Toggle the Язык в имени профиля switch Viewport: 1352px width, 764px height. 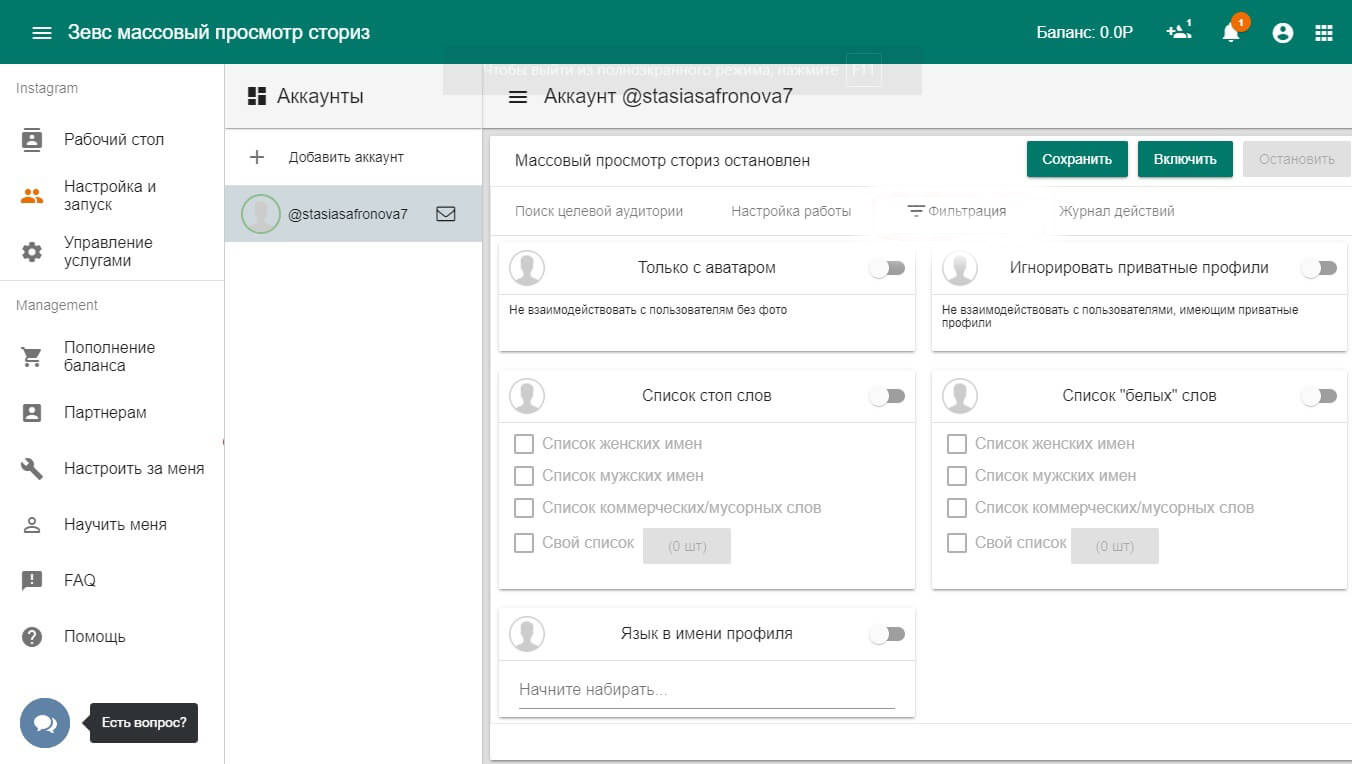[x=887, y=634]
